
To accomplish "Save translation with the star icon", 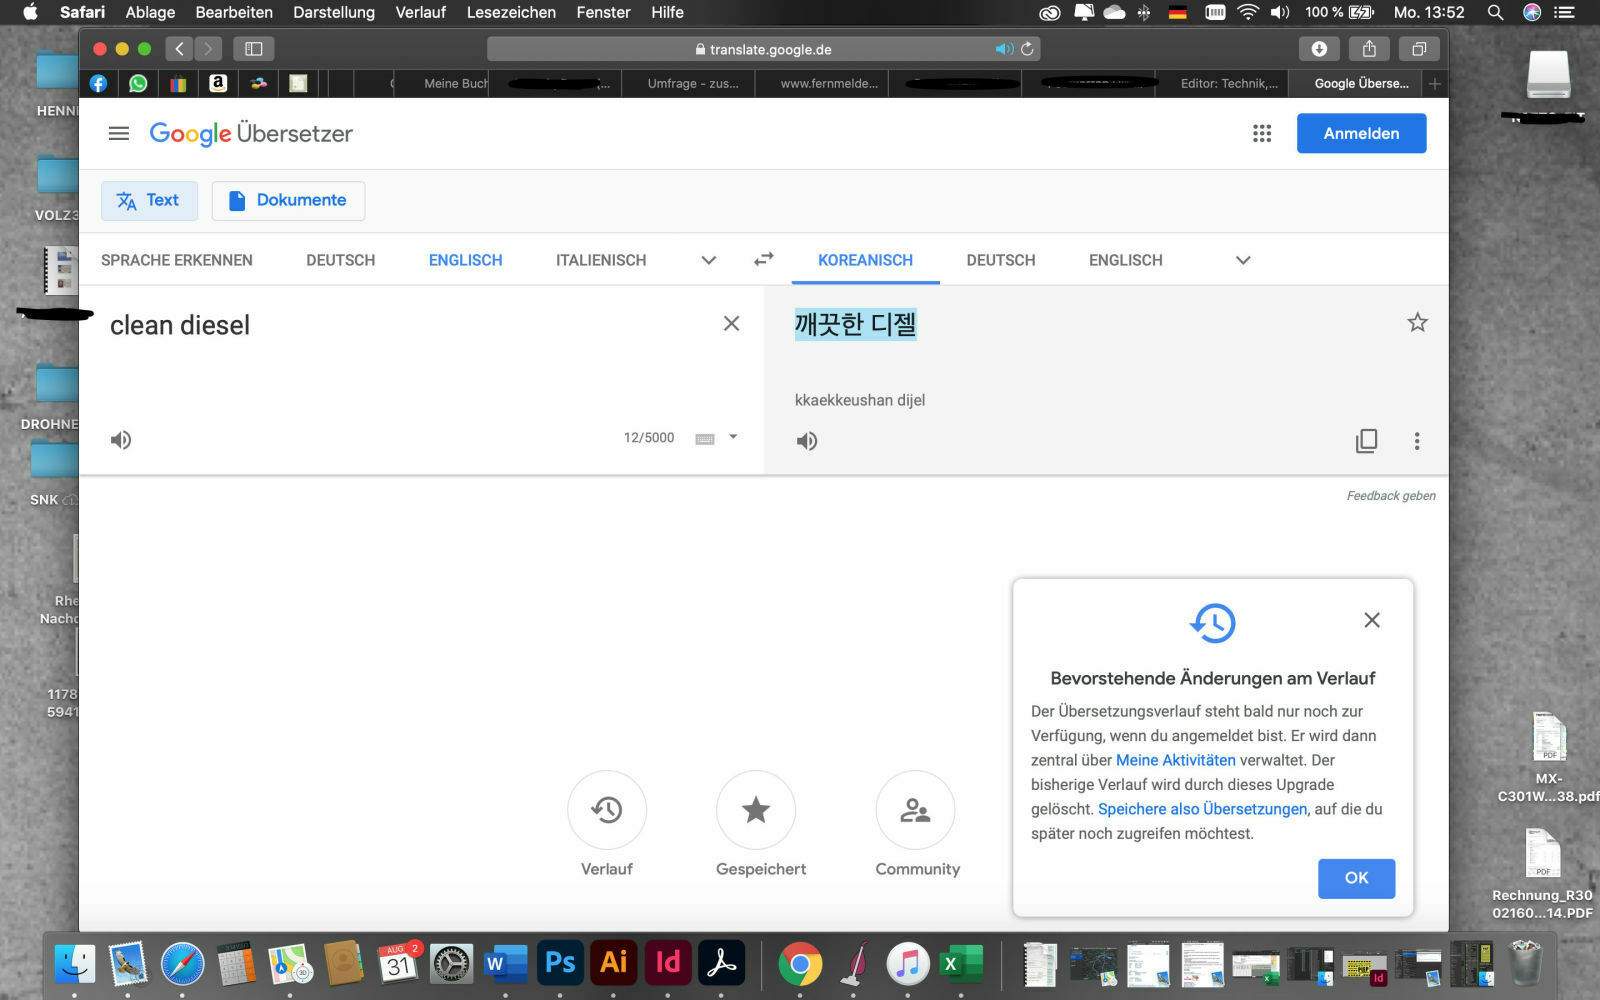I will [x=1417, y=322].
